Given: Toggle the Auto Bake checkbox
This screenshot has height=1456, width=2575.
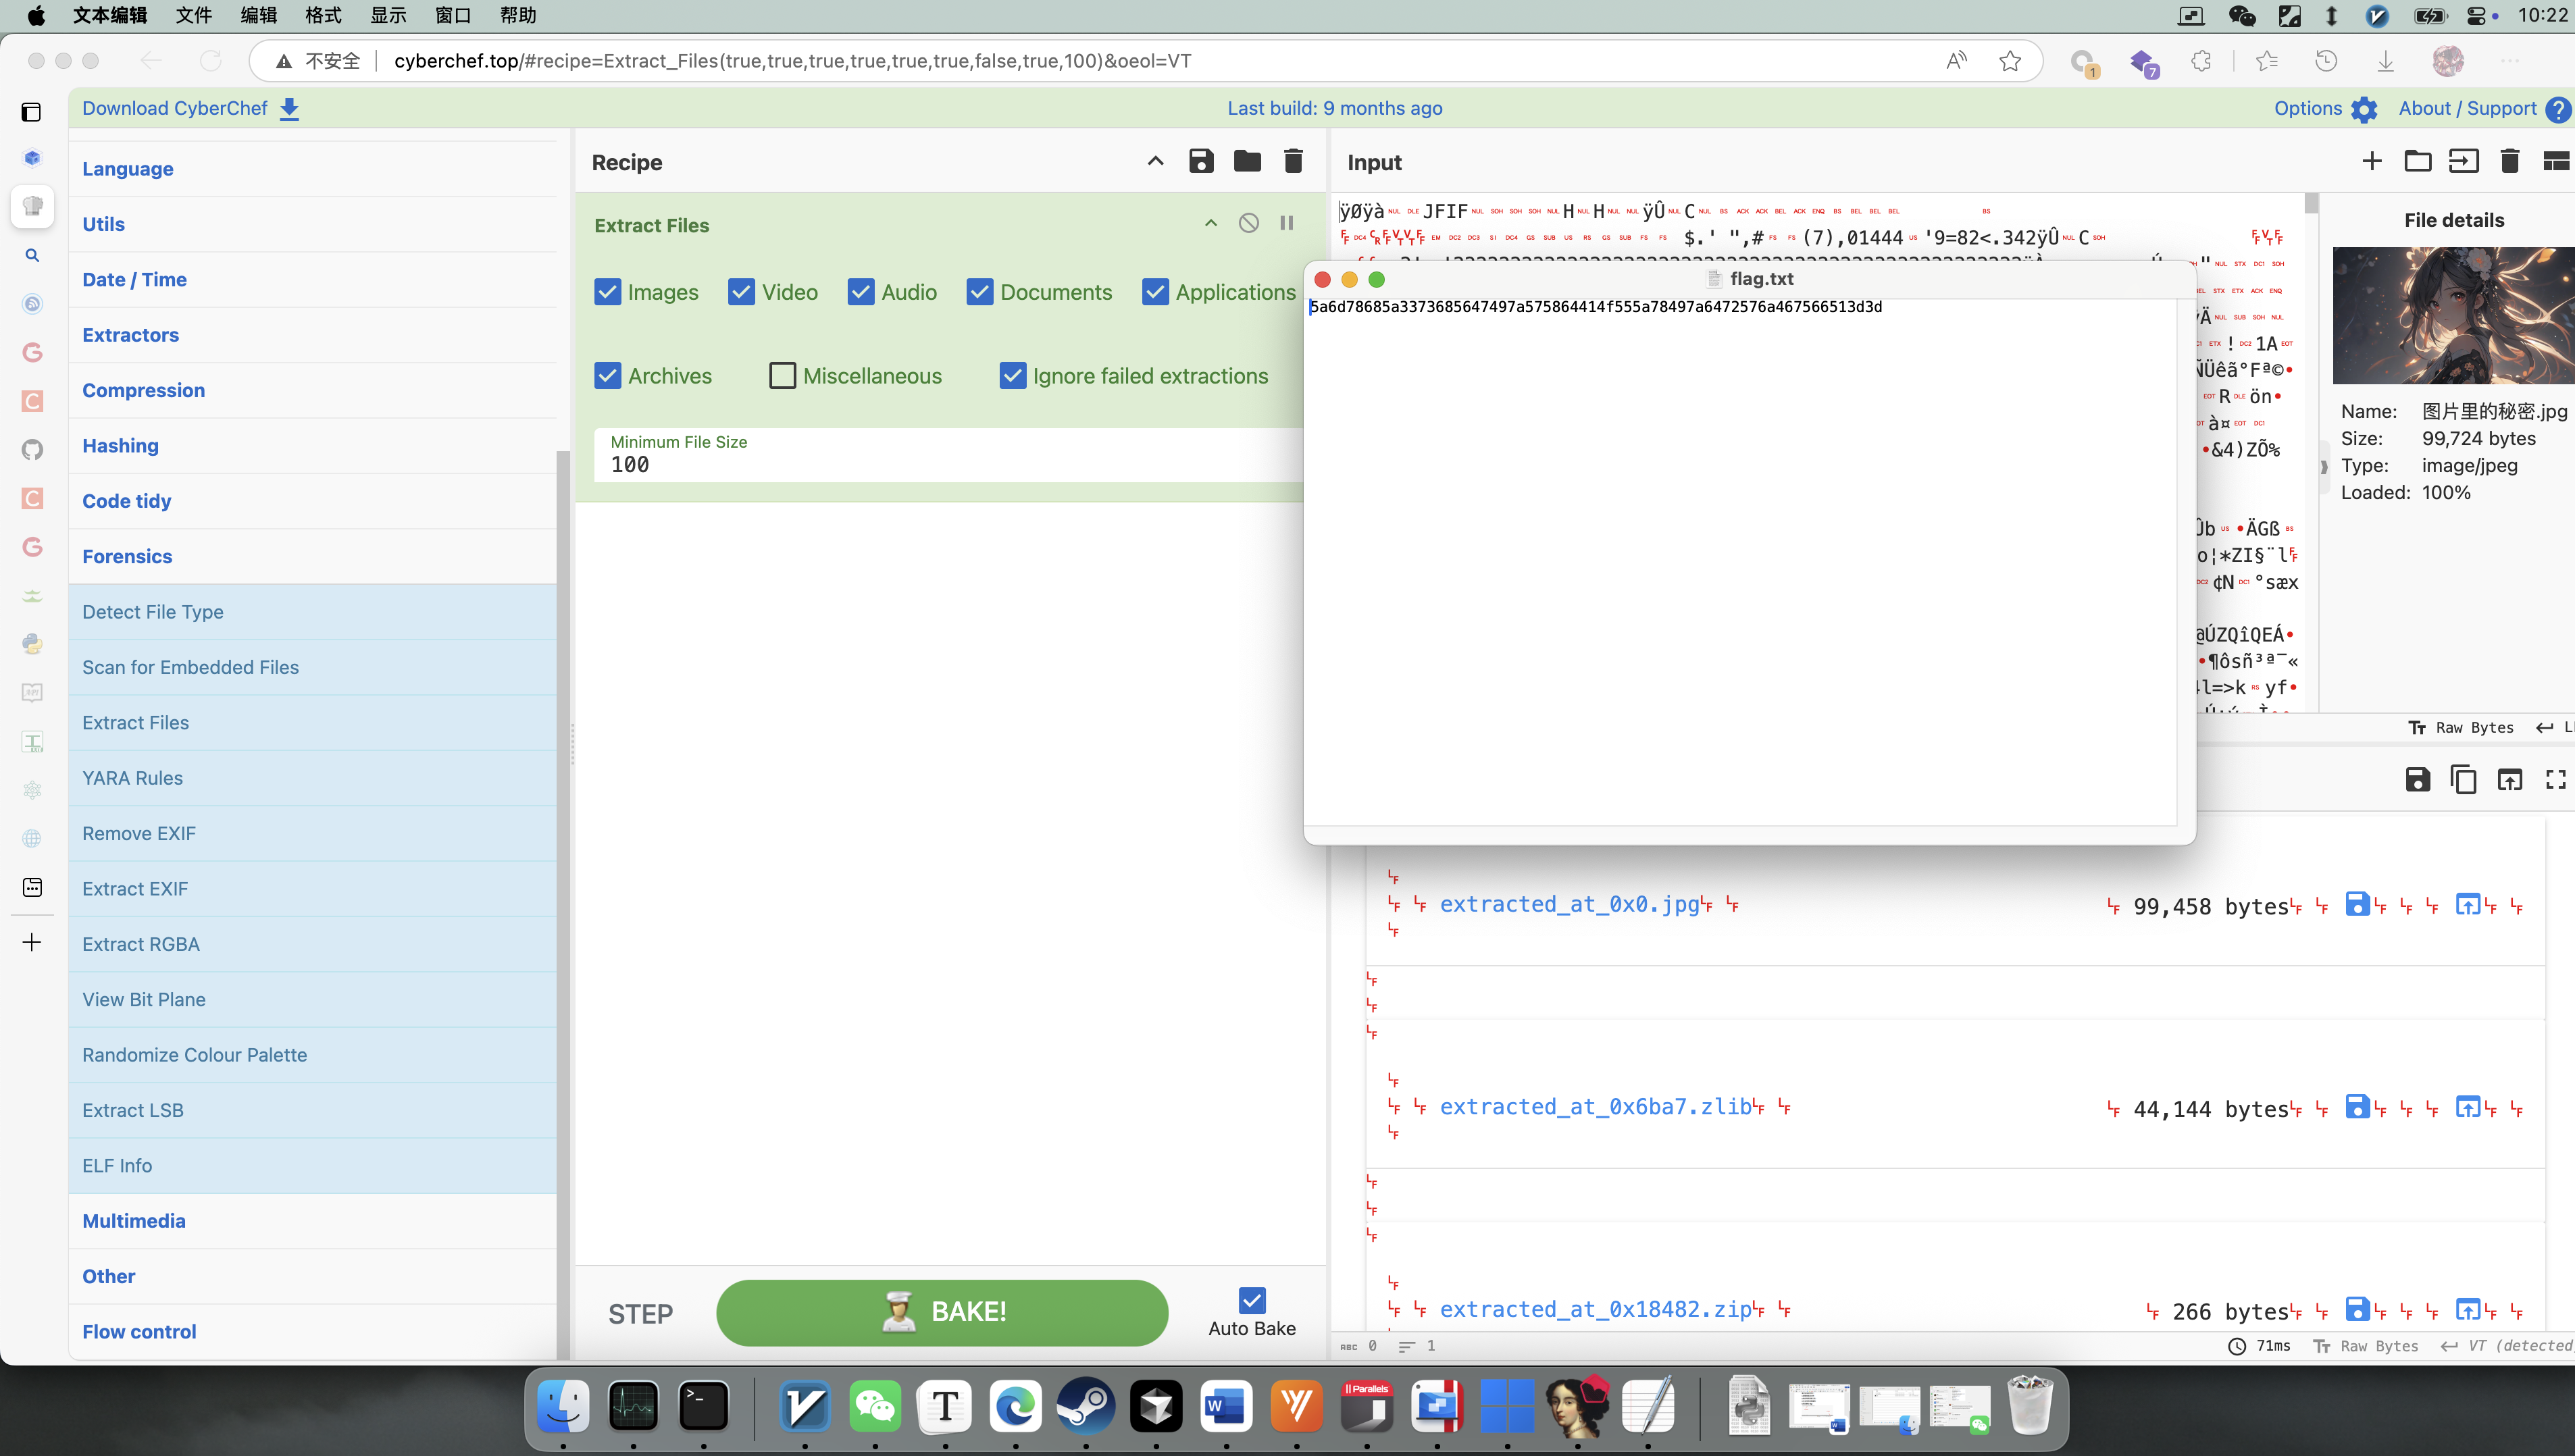Looking at the screenshot, I should point(1252,1300).
